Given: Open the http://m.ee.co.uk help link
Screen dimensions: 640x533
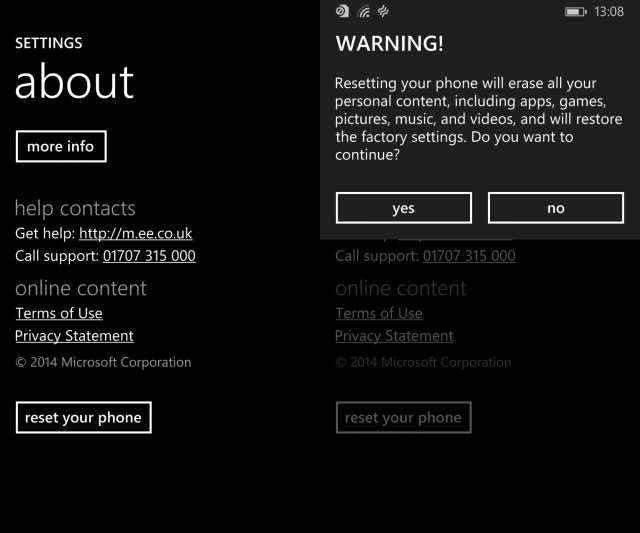Looking at the screenshot, I should click(x=136, y=233).
